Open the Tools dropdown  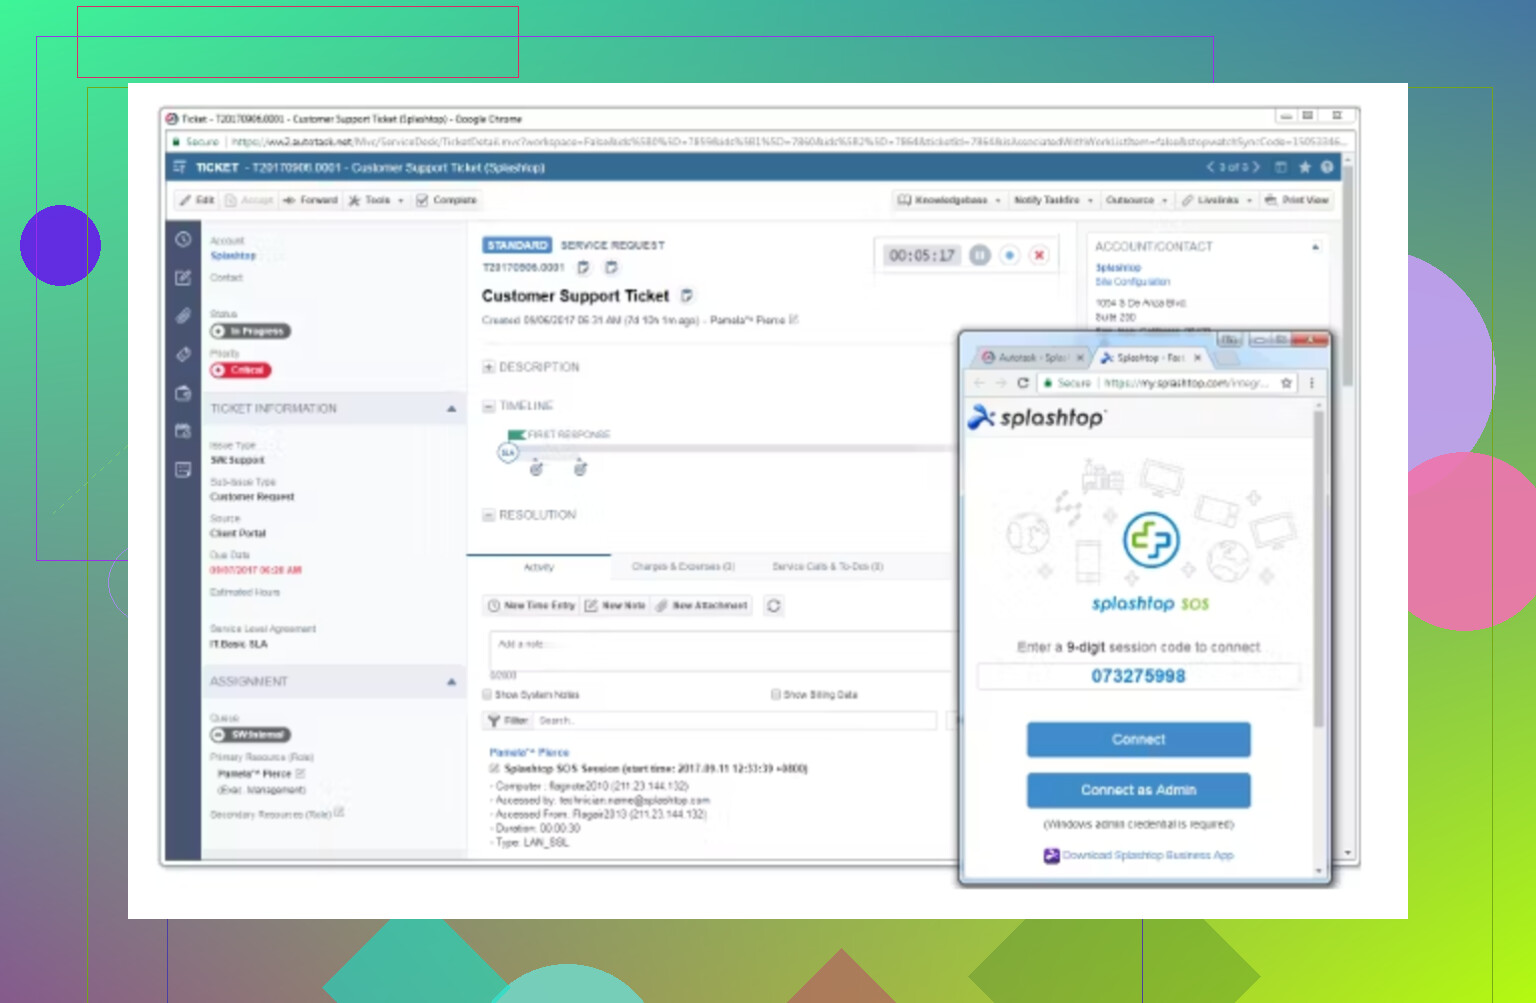point(376,200)
